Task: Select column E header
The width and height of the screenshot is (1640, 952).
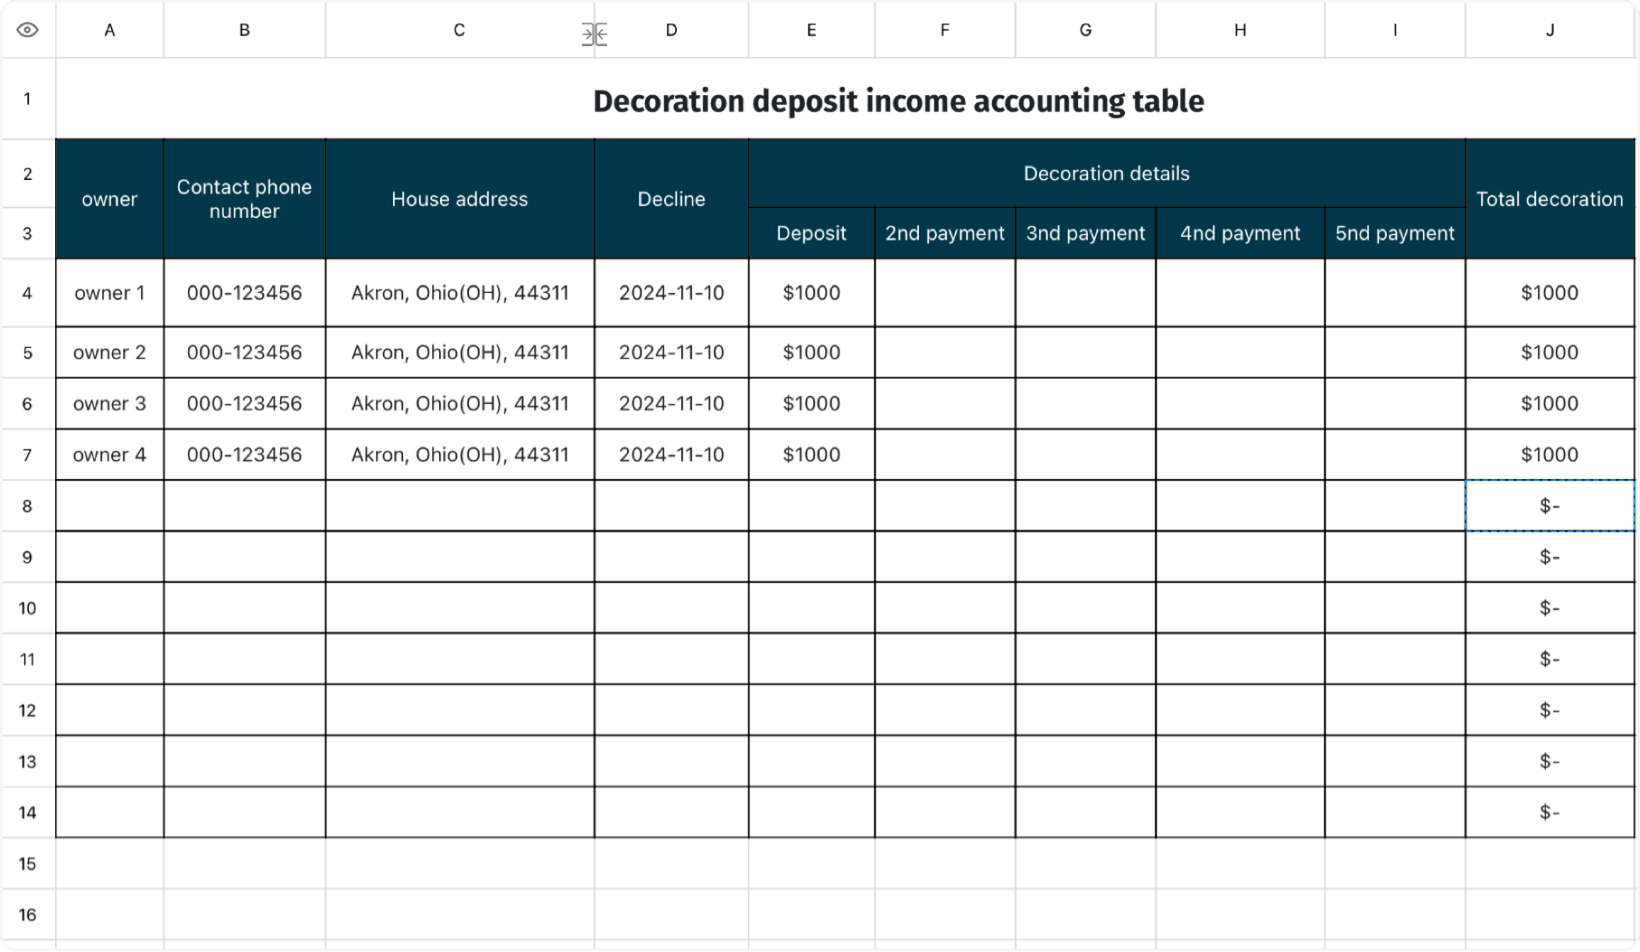Action: [811, 30]
